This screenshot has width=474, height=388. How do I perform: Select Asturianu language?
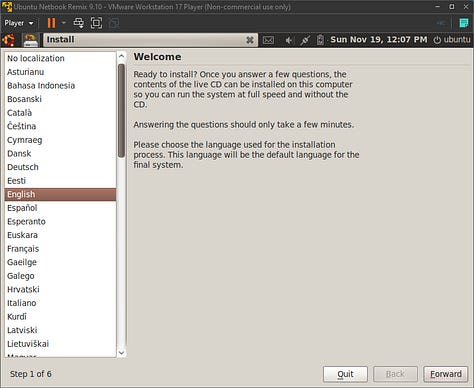pyautogui.click(x=60, y=72)
